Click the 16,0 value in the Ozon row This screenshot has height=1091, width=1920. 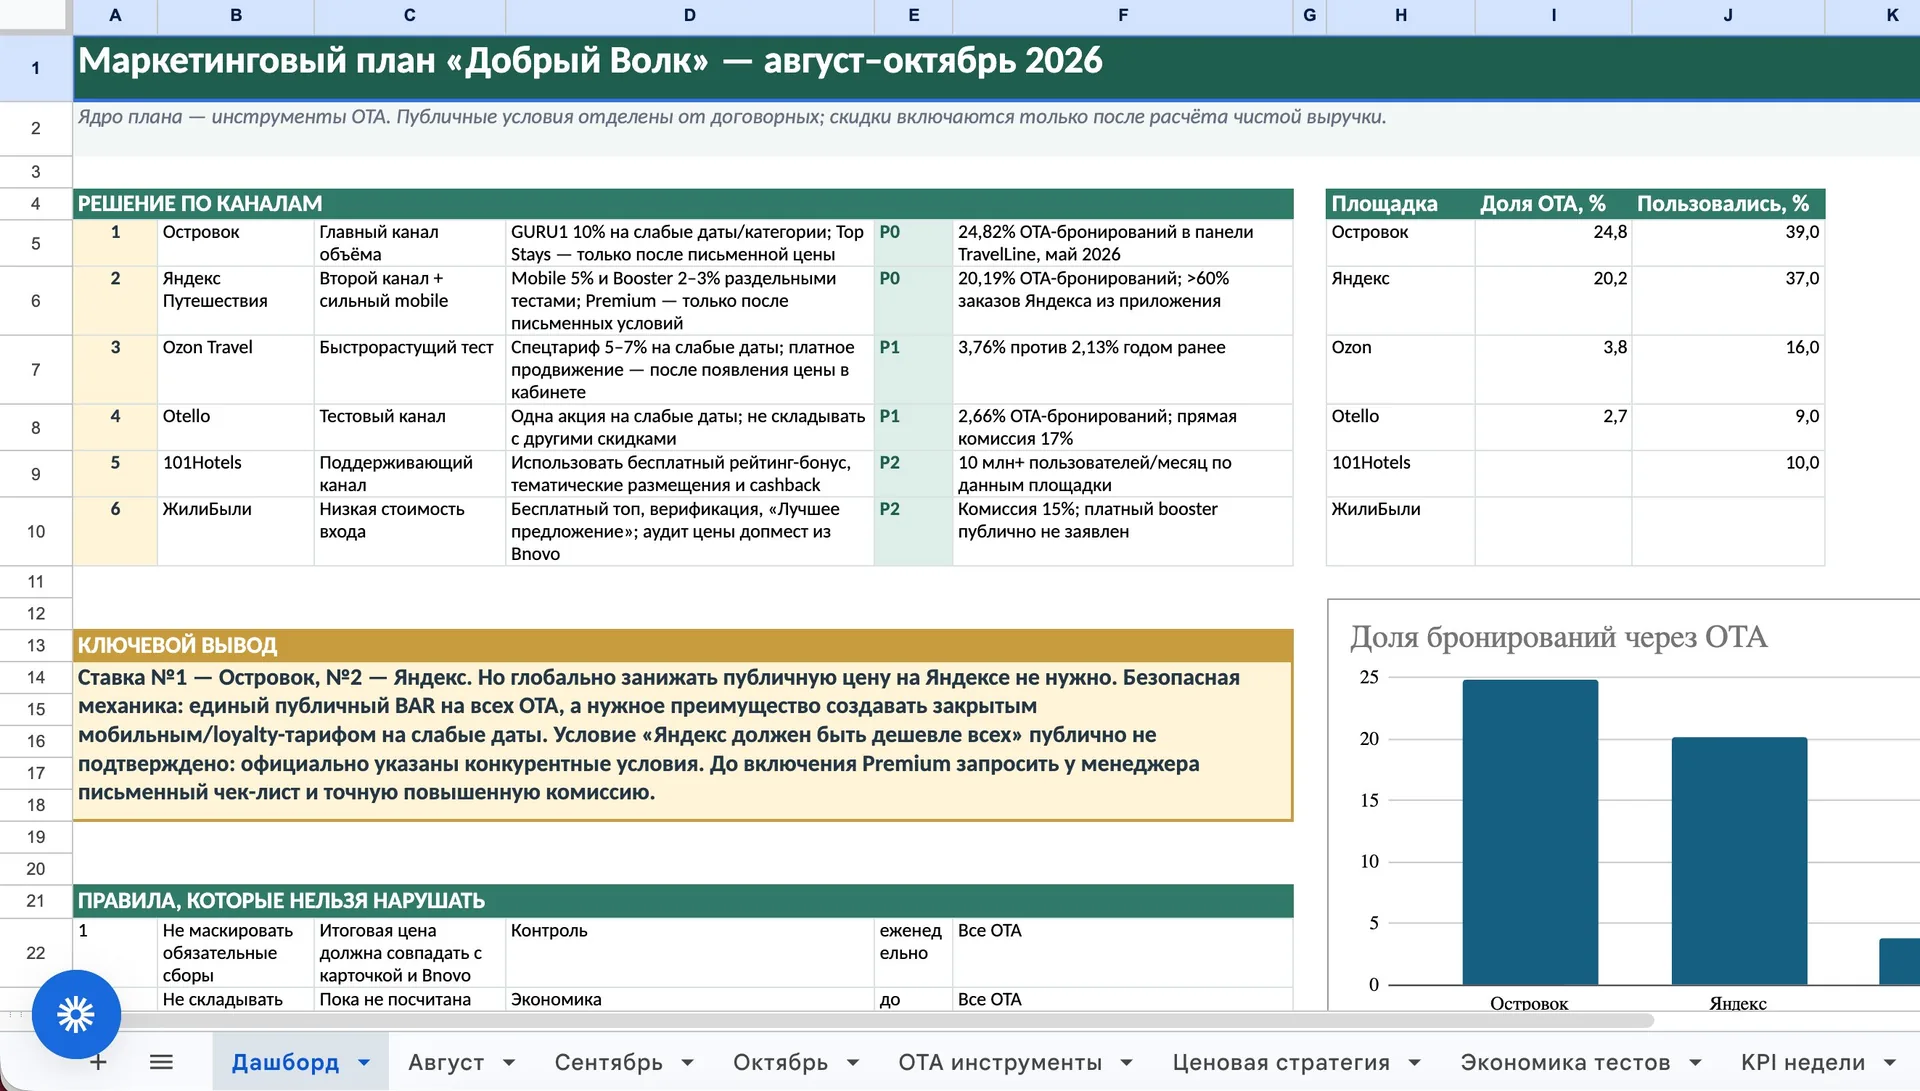[x=1728, y=369]
